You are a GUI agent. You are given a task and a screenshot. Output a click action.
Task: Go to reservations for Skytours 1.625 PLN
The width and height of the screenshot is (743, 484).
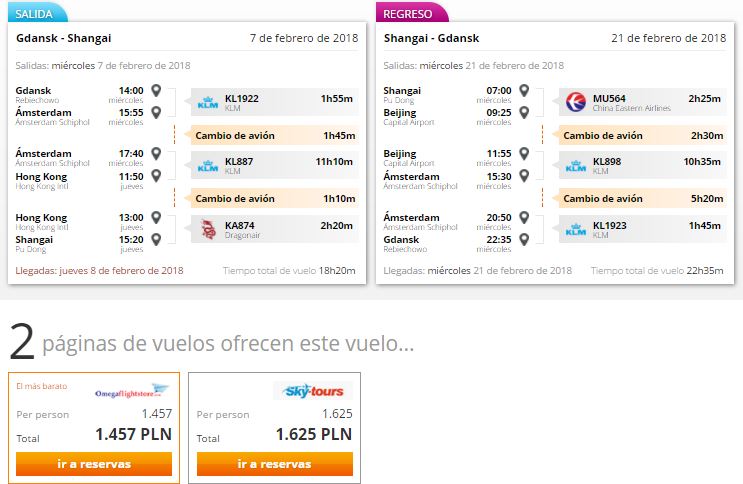275,464
